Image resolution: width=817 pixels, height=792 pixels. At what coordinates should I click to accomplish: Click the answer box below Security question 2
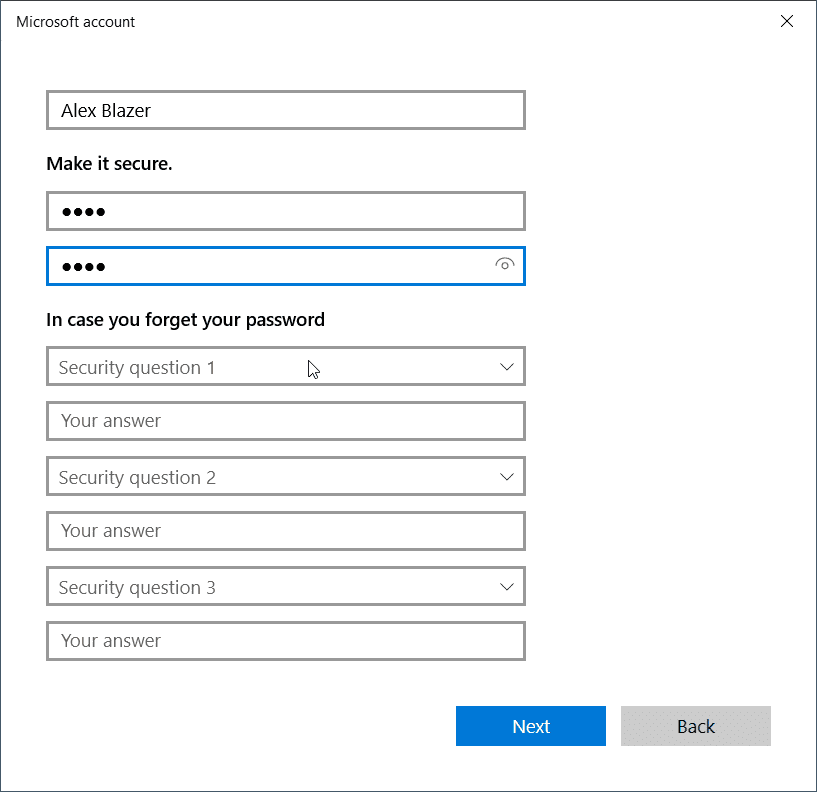[285, 531]
